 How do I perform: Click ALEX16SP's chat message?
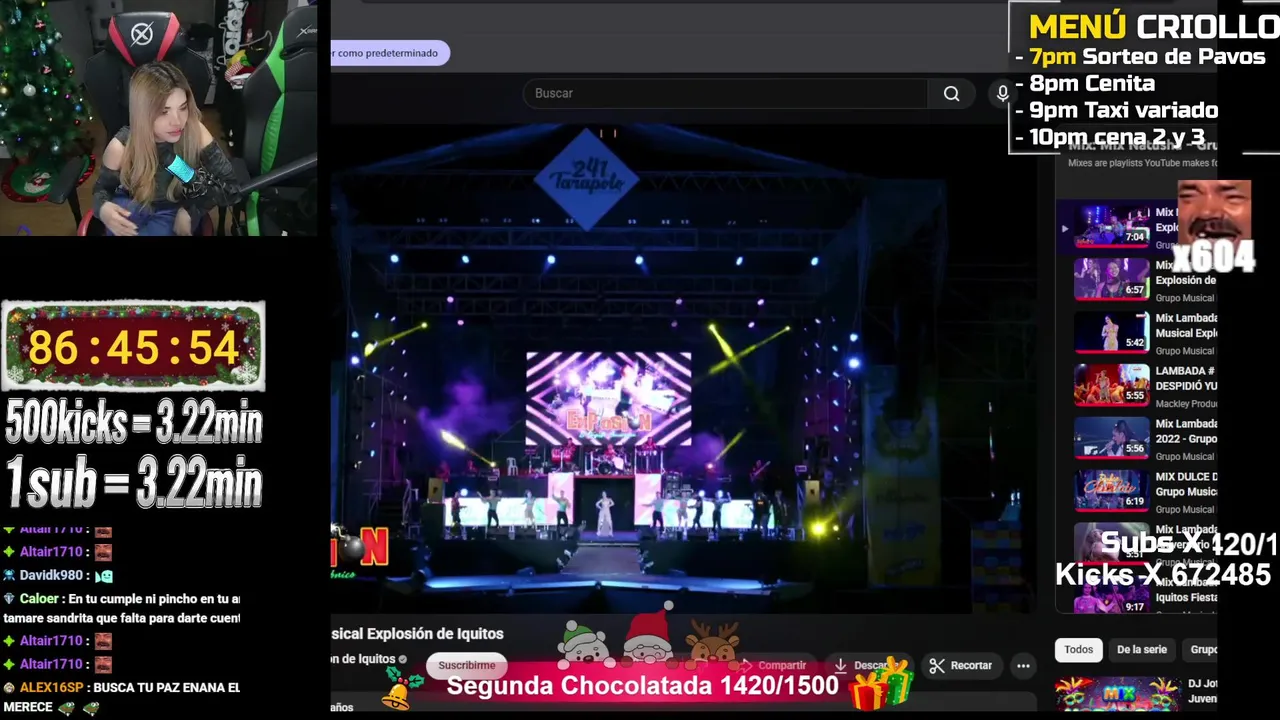click(x=121, y=697)
